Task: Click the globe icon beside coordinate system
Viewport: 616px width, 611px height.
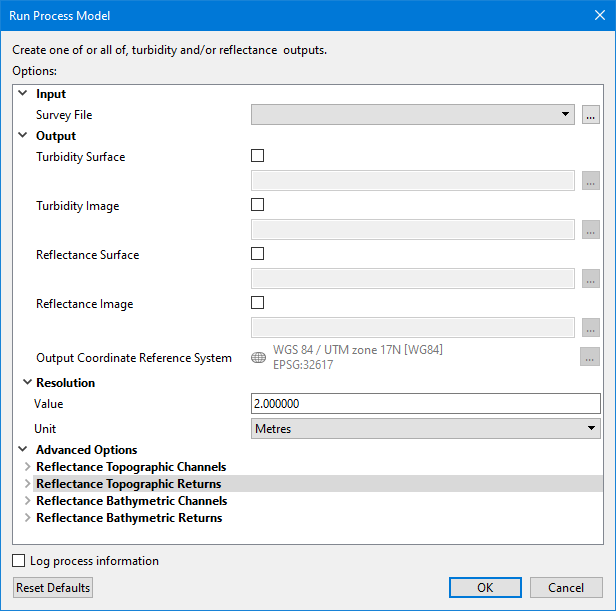Action: click(x=258, y=358)
